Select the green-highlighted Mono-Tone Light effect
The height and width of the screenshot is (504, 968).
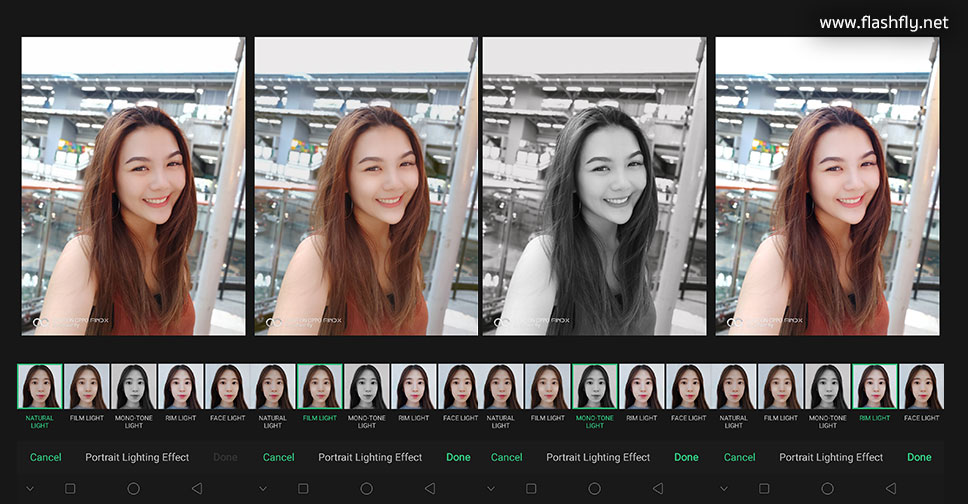click(595, 387)
